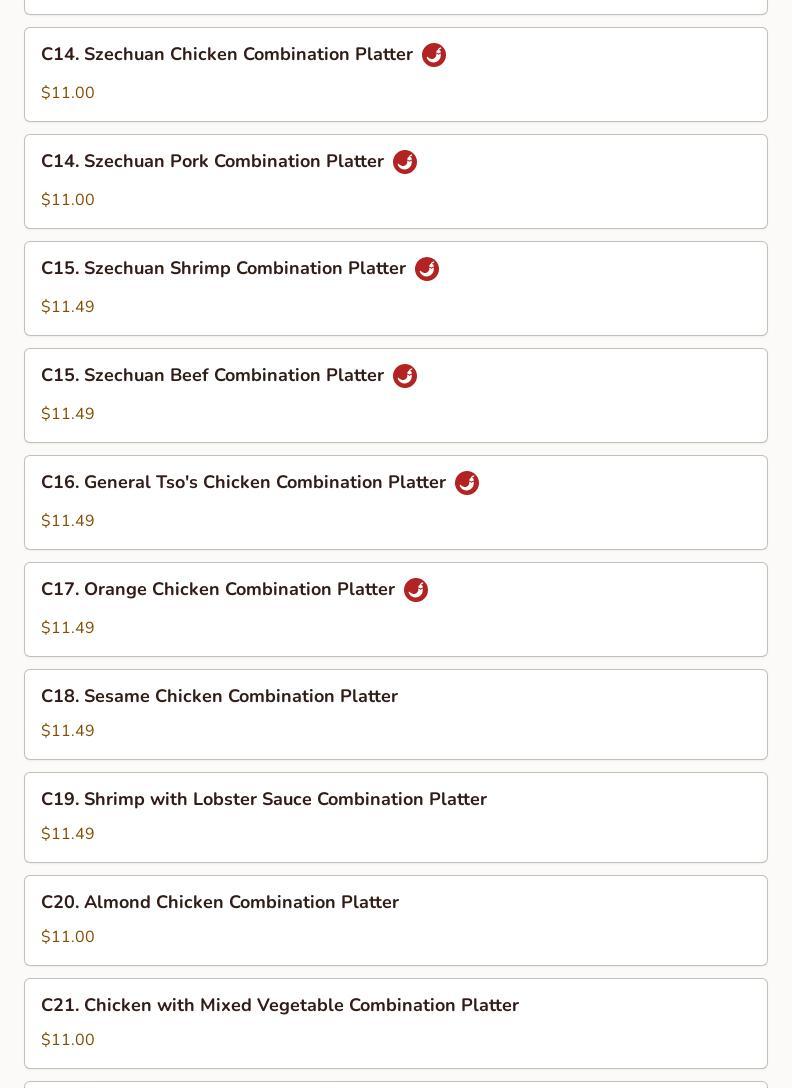Viewport: 792px width, 1088px height.
Task: Click the $11.49 price under Sesame Chicken
Action: (x=68, y=731)
